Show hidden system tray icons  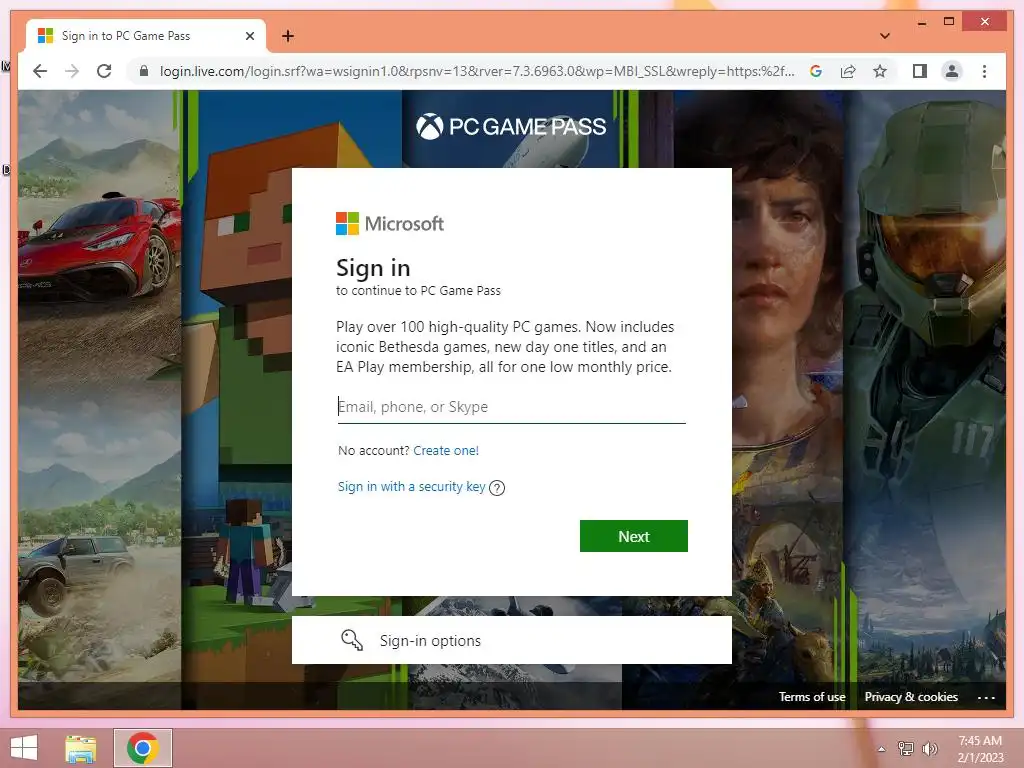point(882,749)
